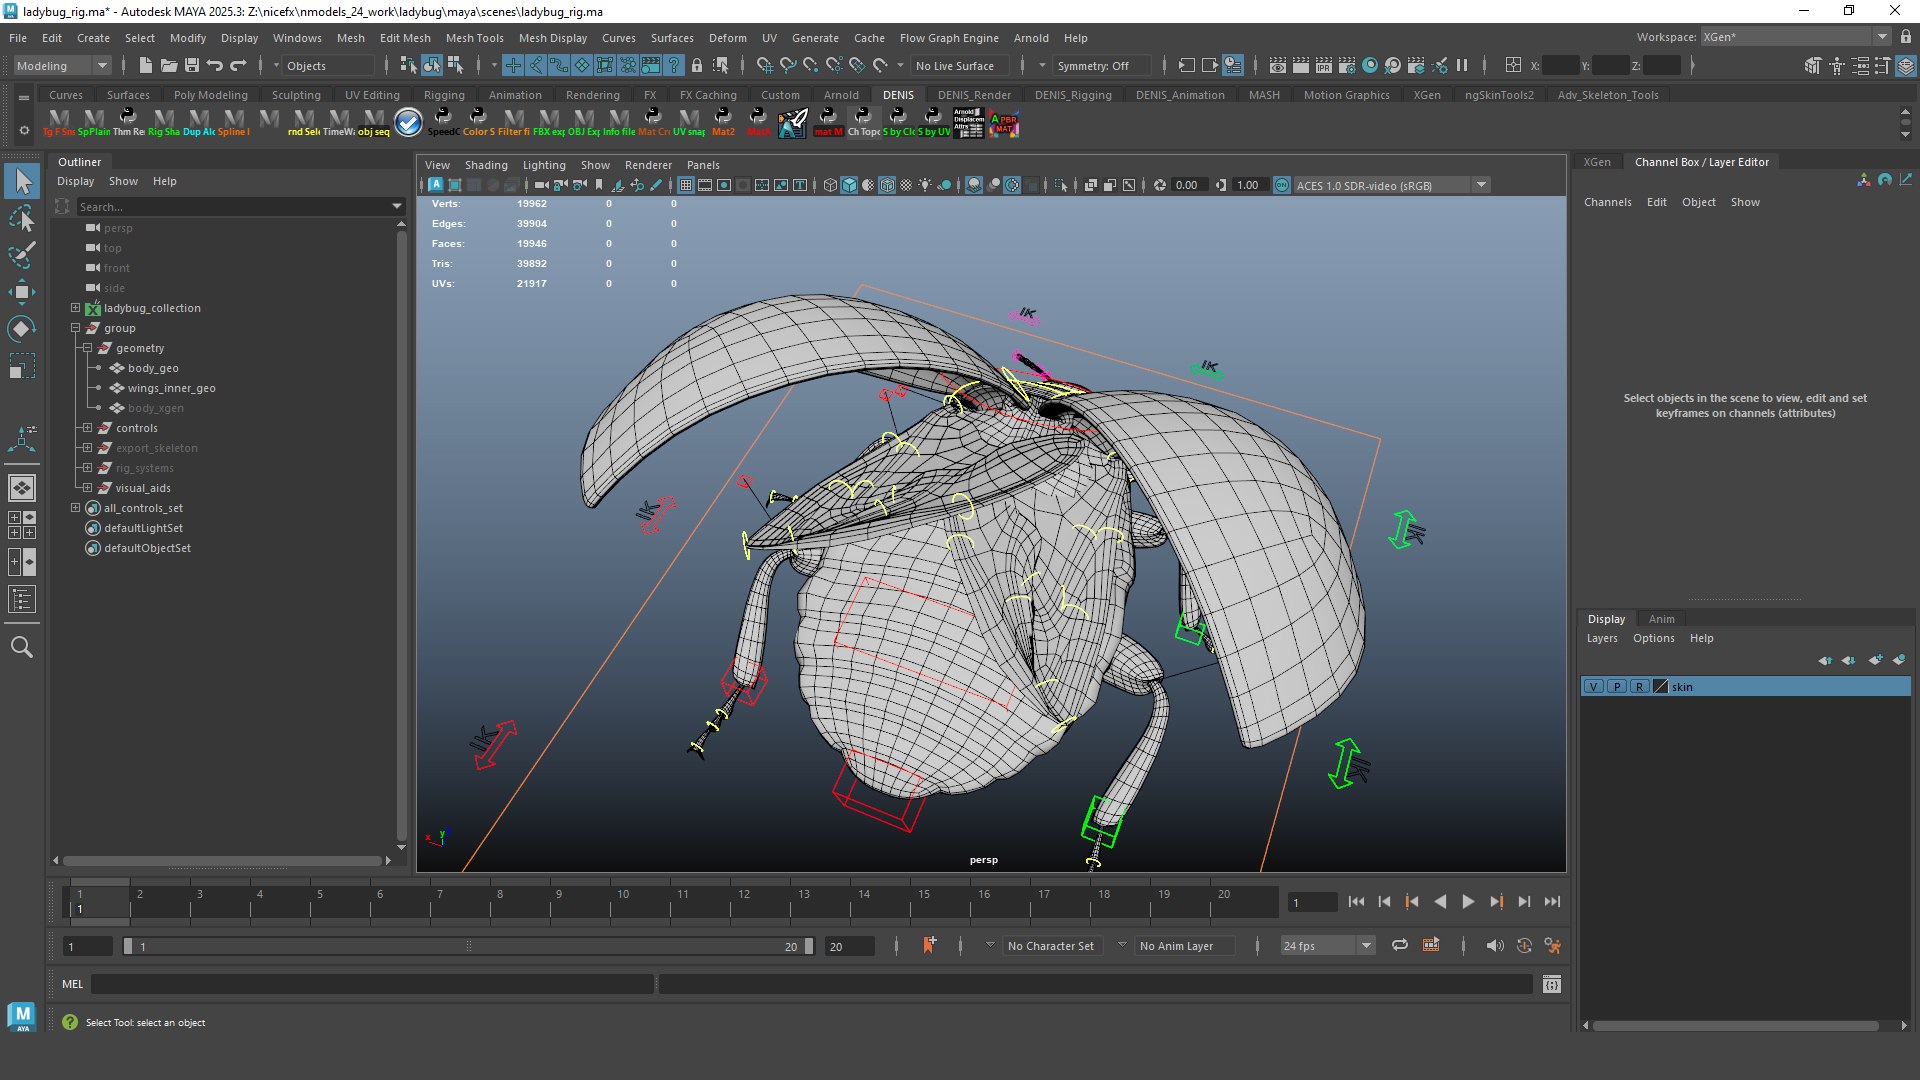Select the Rotate tool in toolbox

(22, 329)
